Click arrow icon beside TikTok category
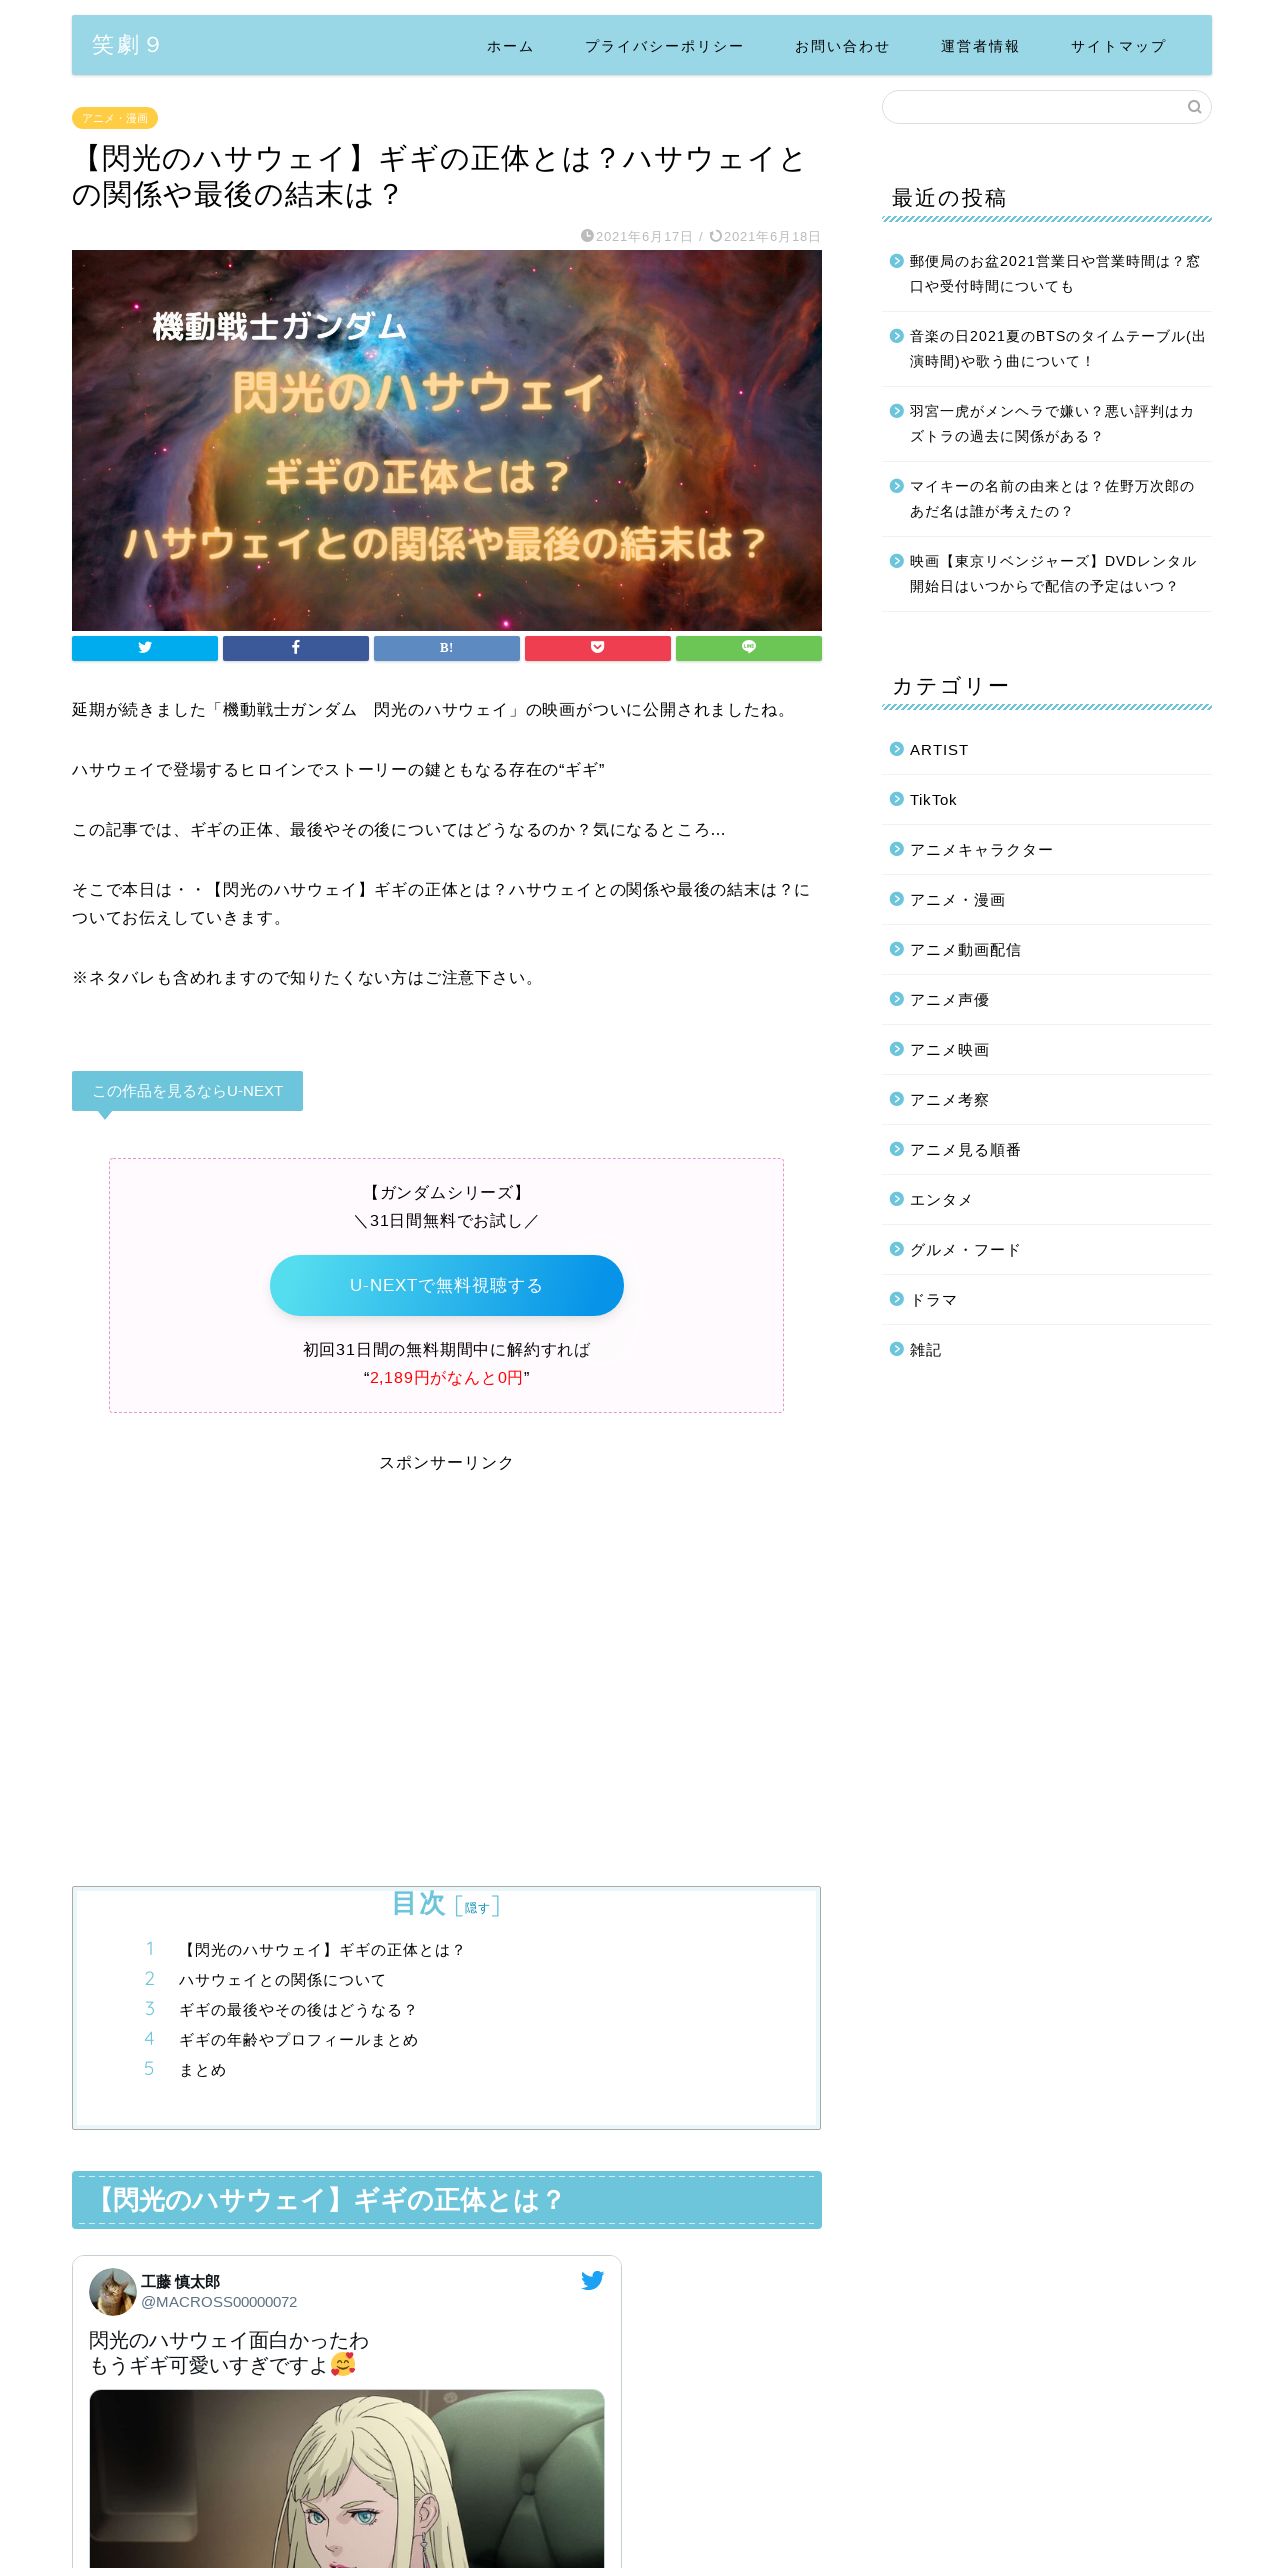This screenshot has width=1284, height=2568. tap(897, 799)
